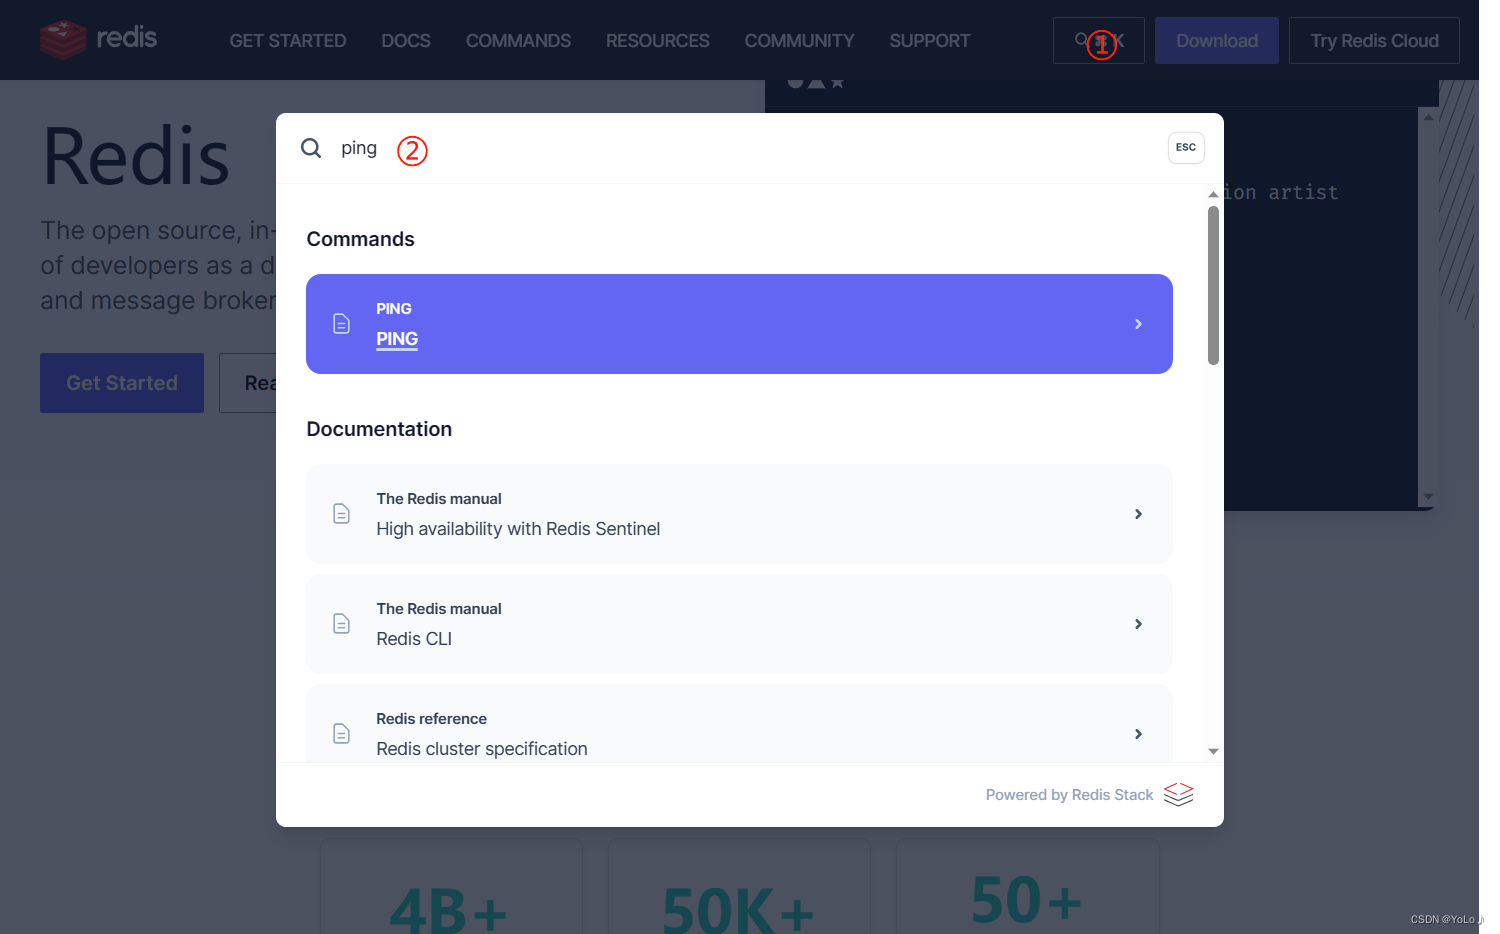The image size is (1500, 934).
Task: Open 'High availability with Redis Sentinel' result
Action: click(x=739, y=514)
